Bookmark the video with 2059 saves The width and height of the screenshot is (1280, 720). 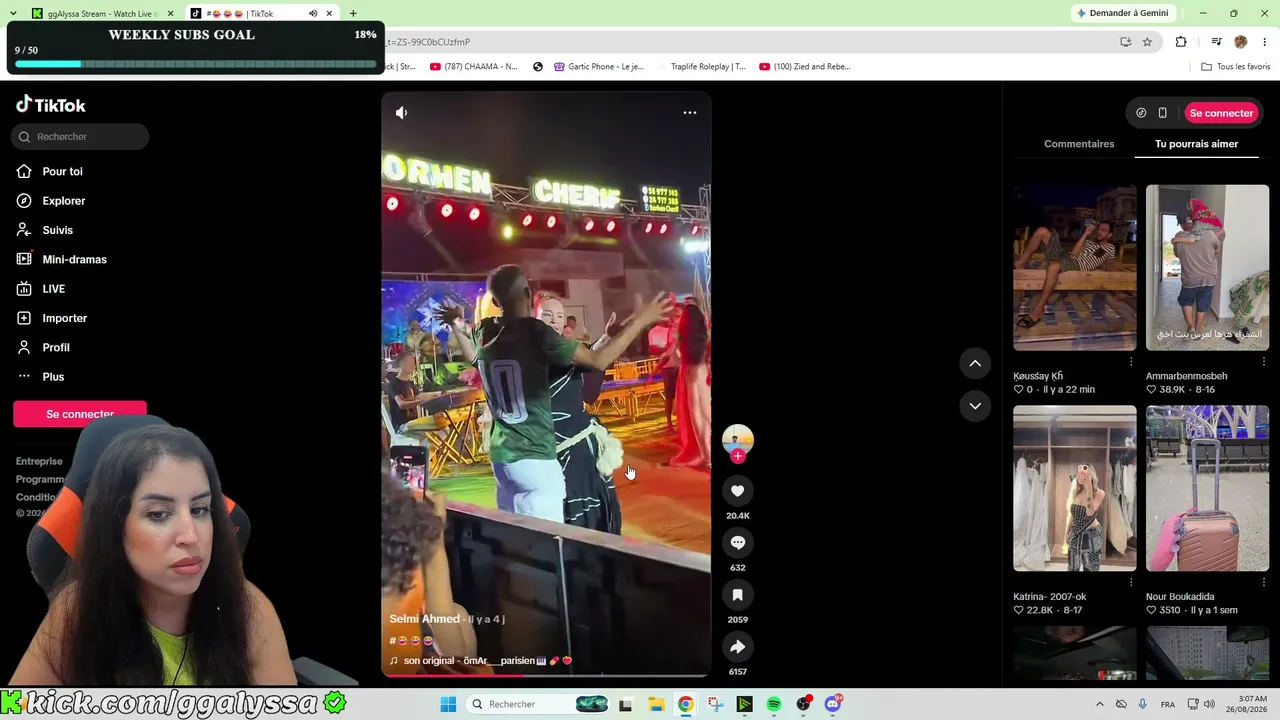tap(738, 595)
